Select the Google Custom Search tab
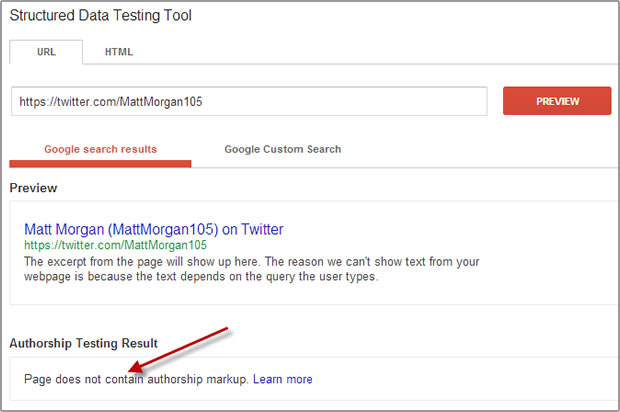 click(x=282, y=149)
